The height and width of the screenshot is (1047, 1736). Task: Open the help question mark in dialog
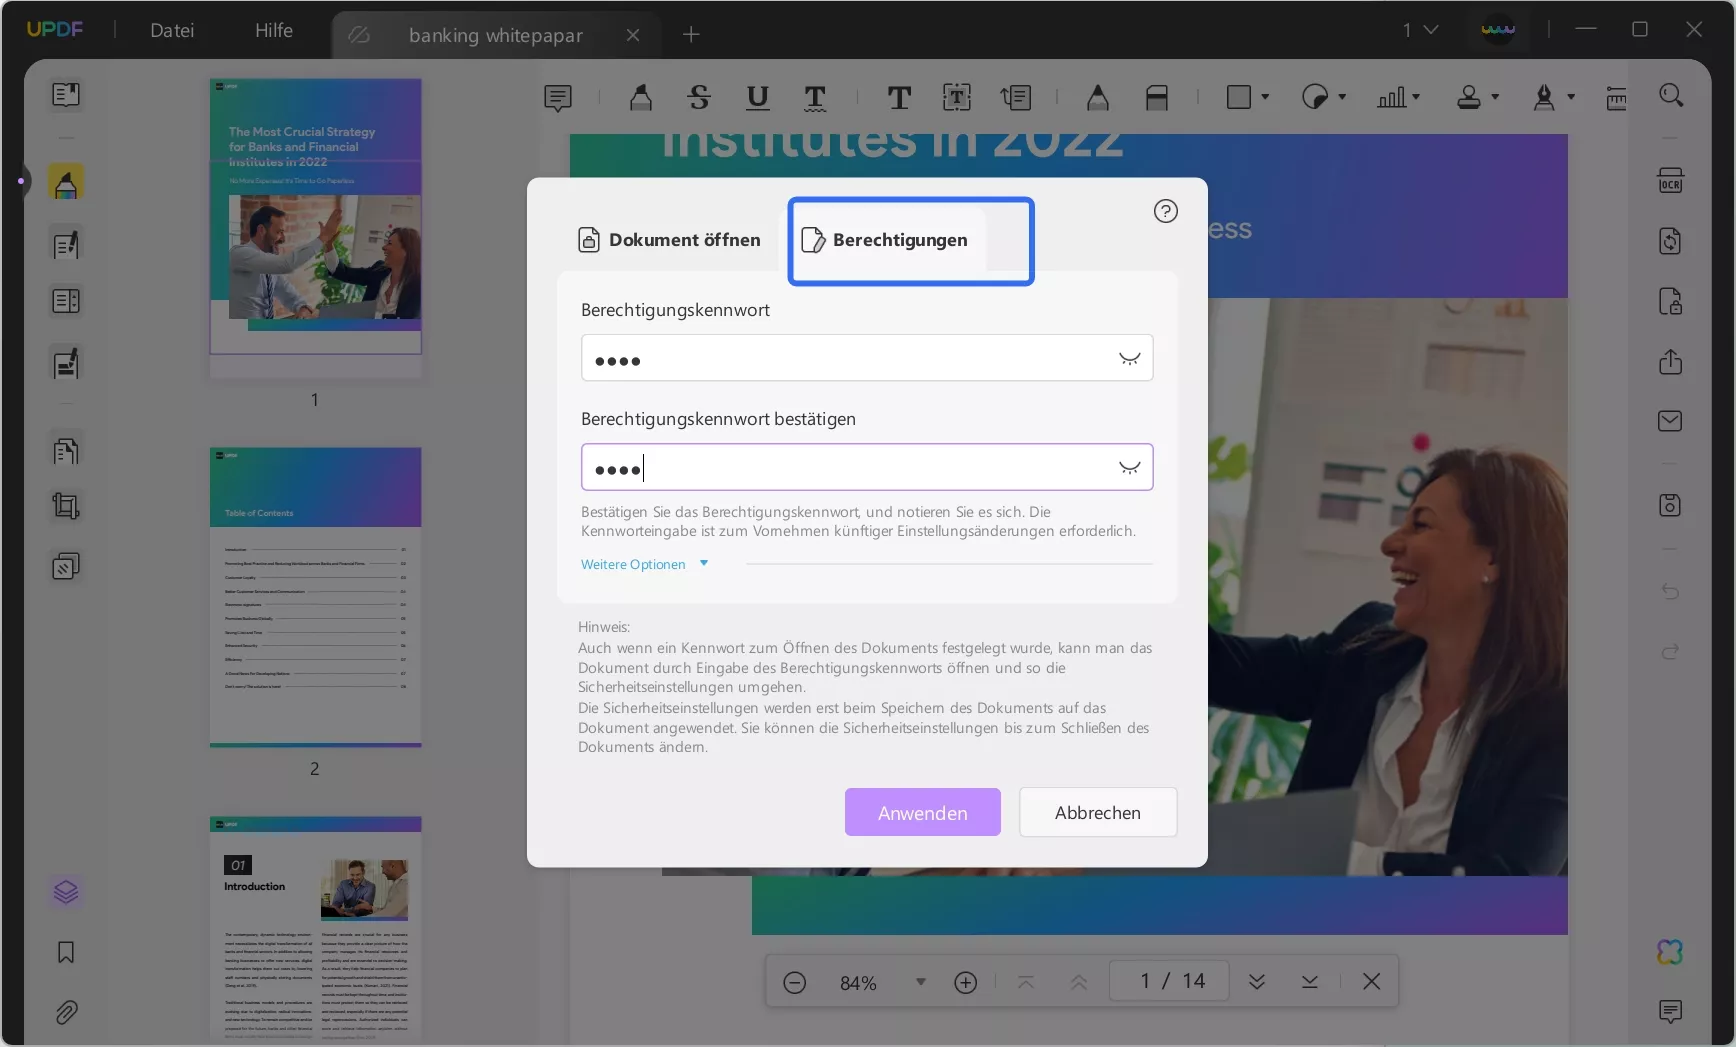[1165, 211]
